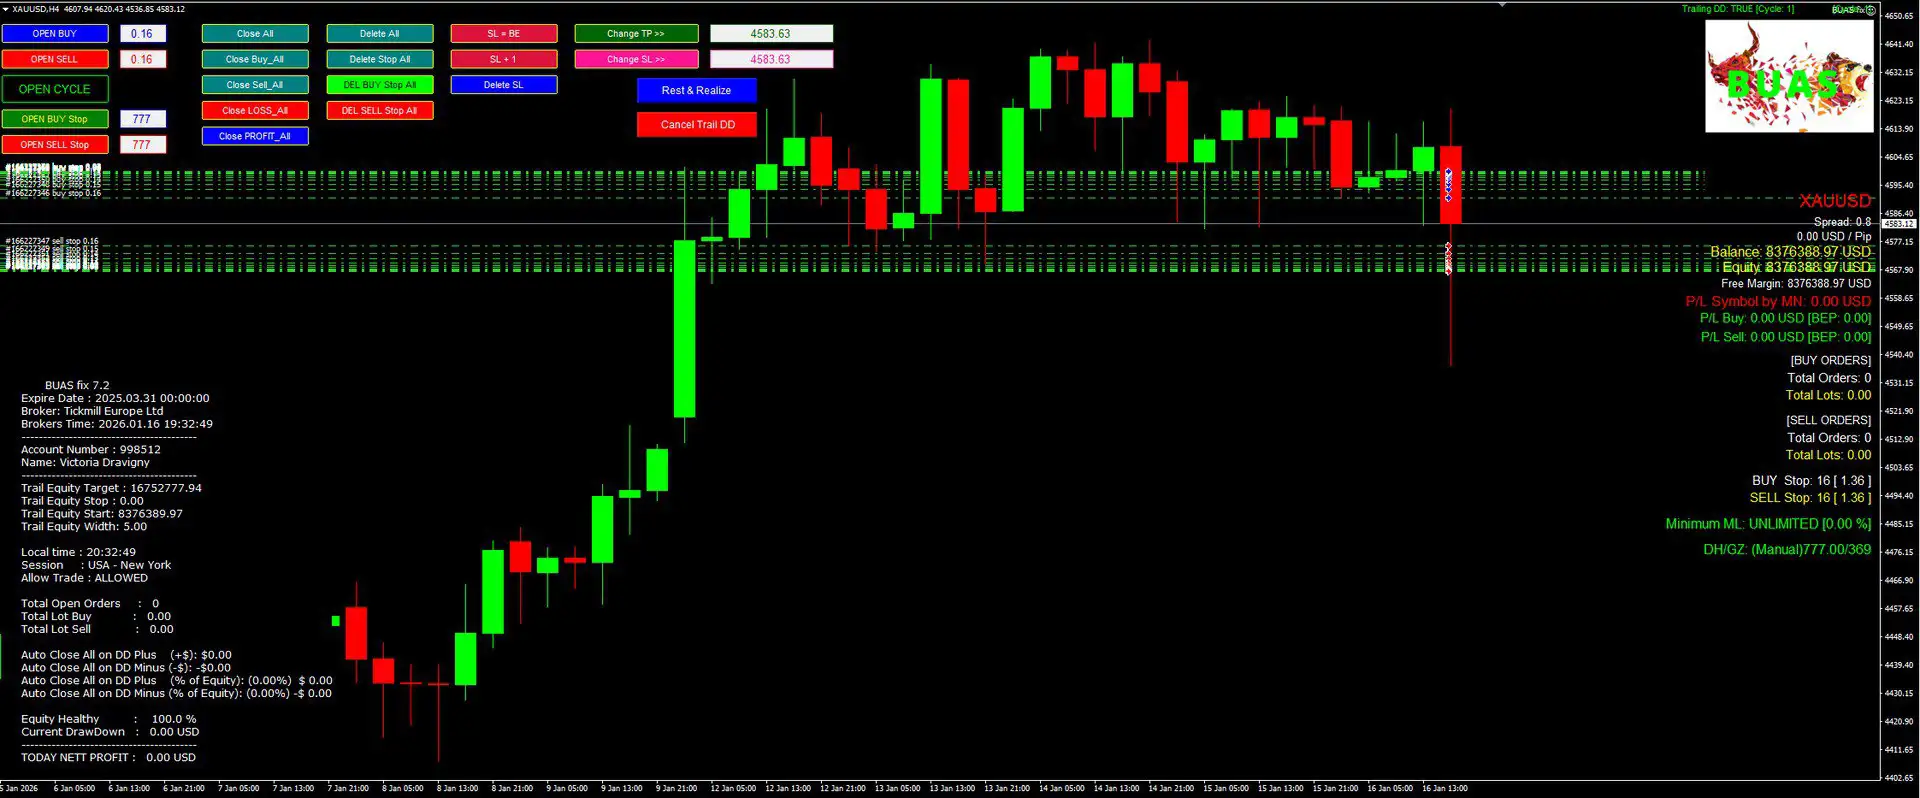1920x798 pixels.
Task: Click the chart shift triangle marker
Action: (1502, 5)
